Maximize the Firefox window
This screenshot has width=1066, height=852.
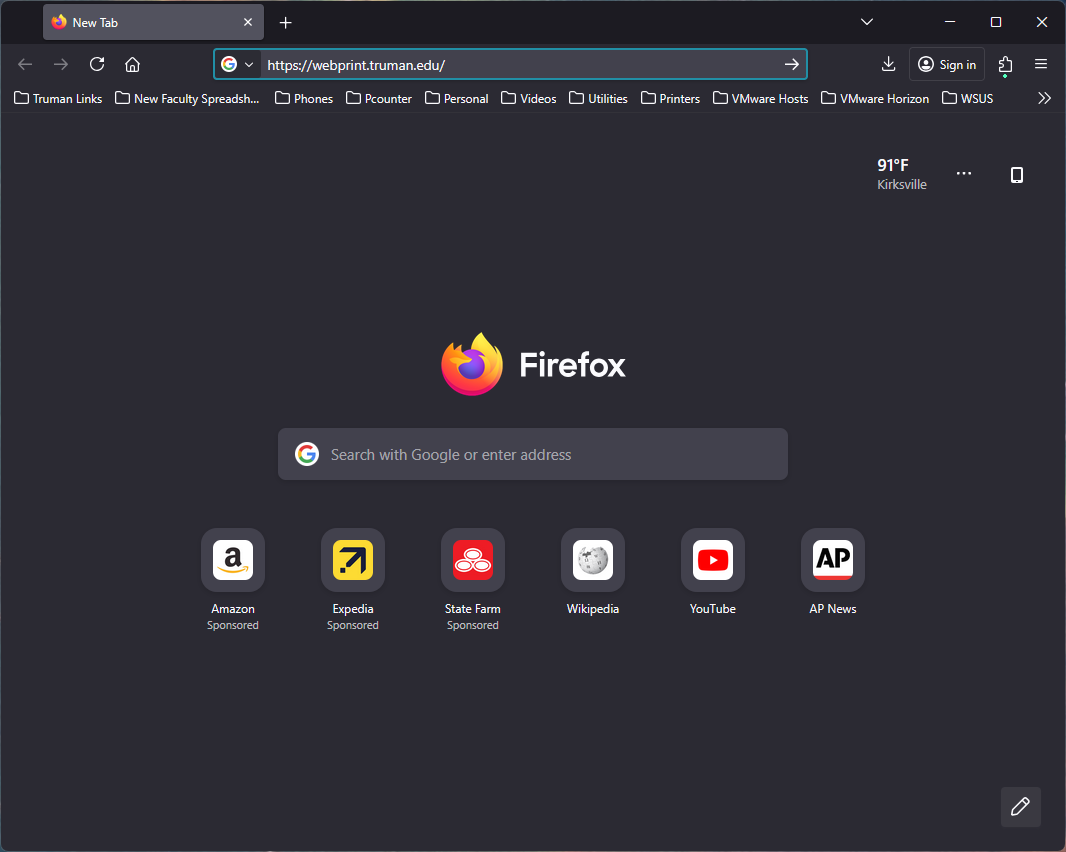996,22
